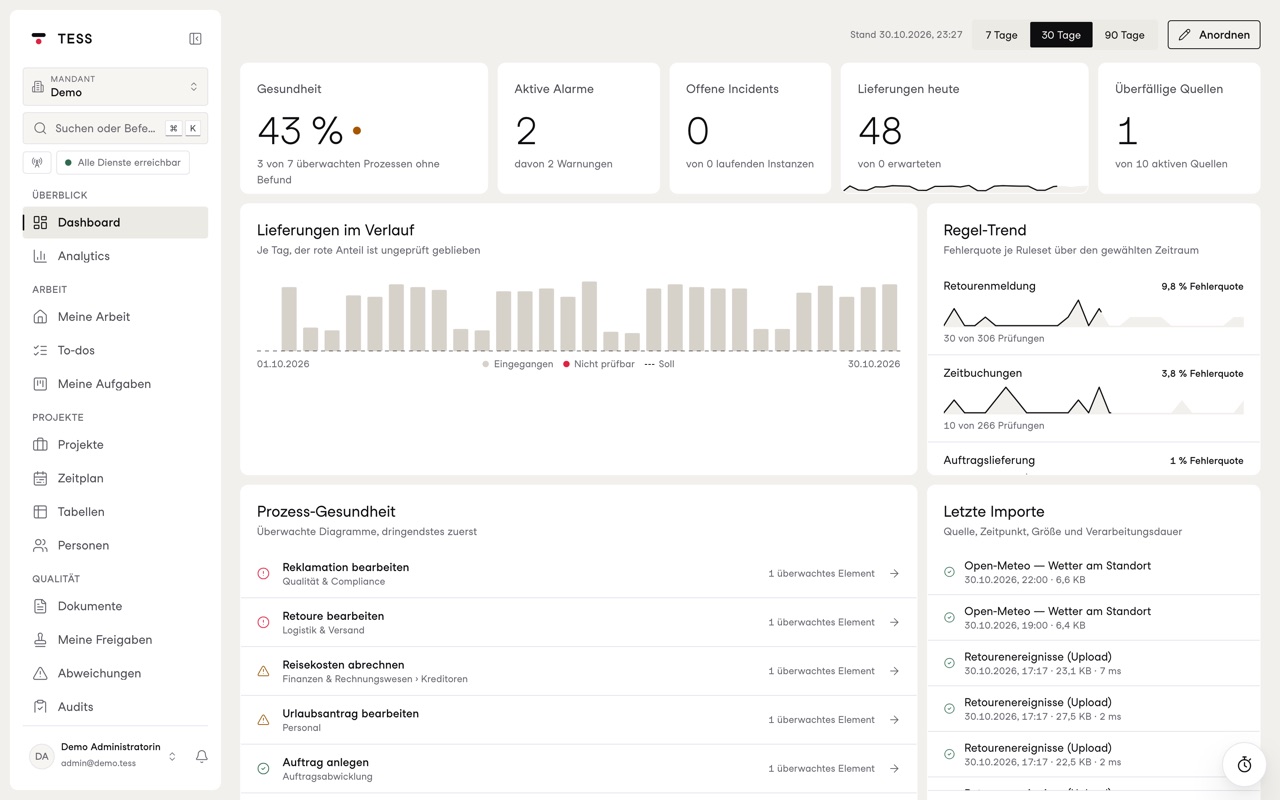Open Dokumente in the sidebar
The height and width of the screenshot is (800, 1280).
(115, 606)
